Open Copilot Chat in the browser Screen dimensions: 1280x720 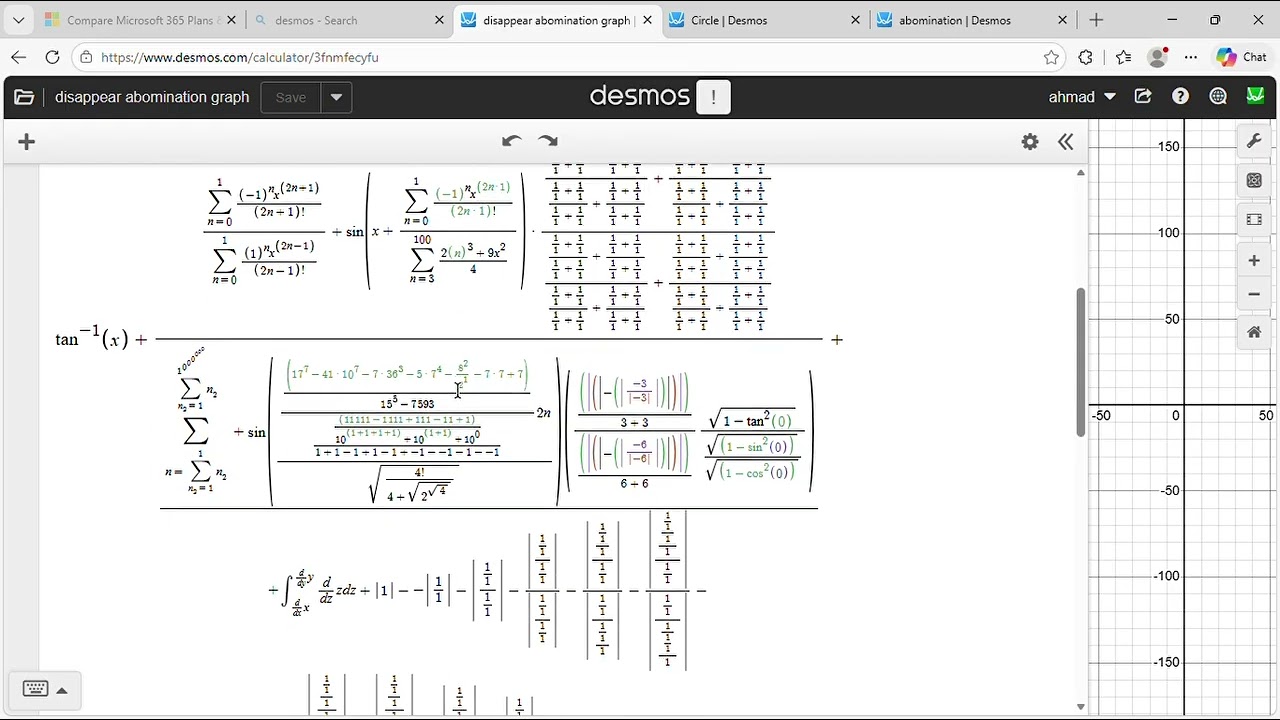(1241, 58)
